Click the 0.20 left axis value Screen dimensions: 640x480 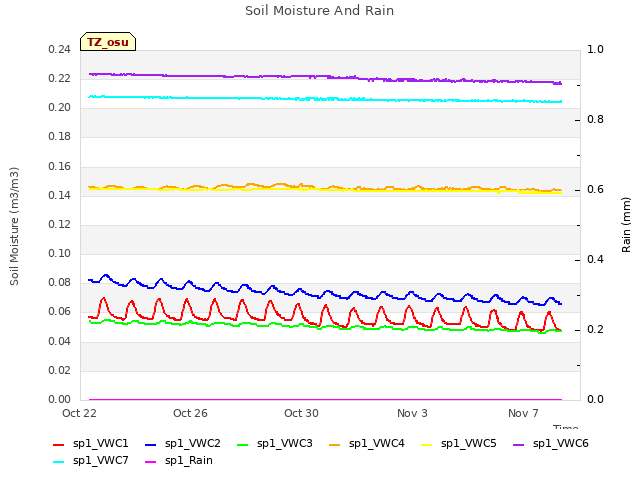pos(60,108)
